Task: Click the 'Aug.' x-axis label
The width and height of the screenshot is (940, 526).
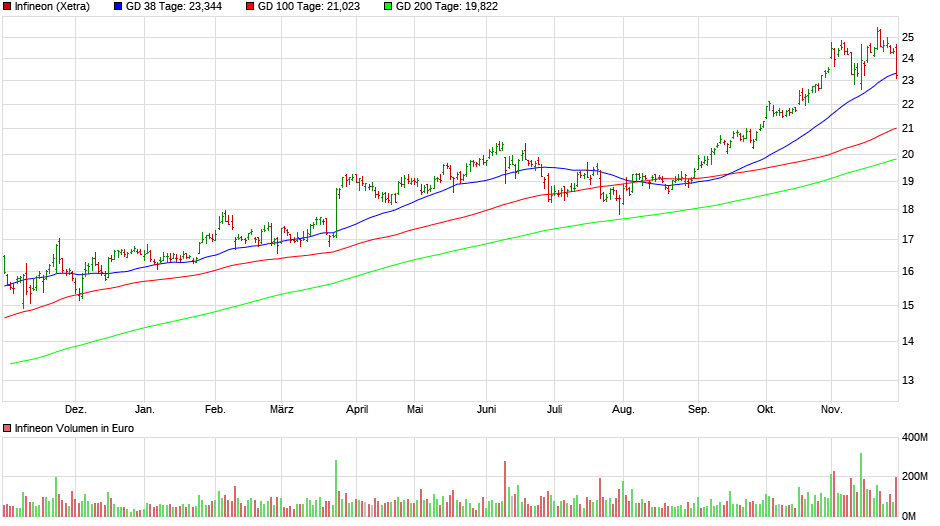Action: tap(623, 410)
